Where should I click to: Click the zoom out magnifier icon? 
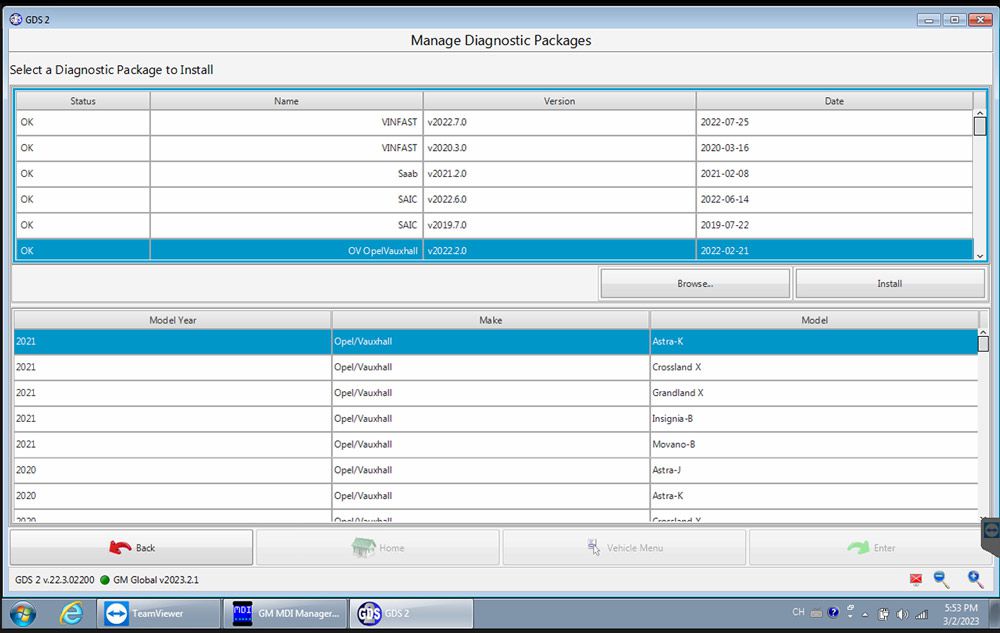click(x=941, y=579)
